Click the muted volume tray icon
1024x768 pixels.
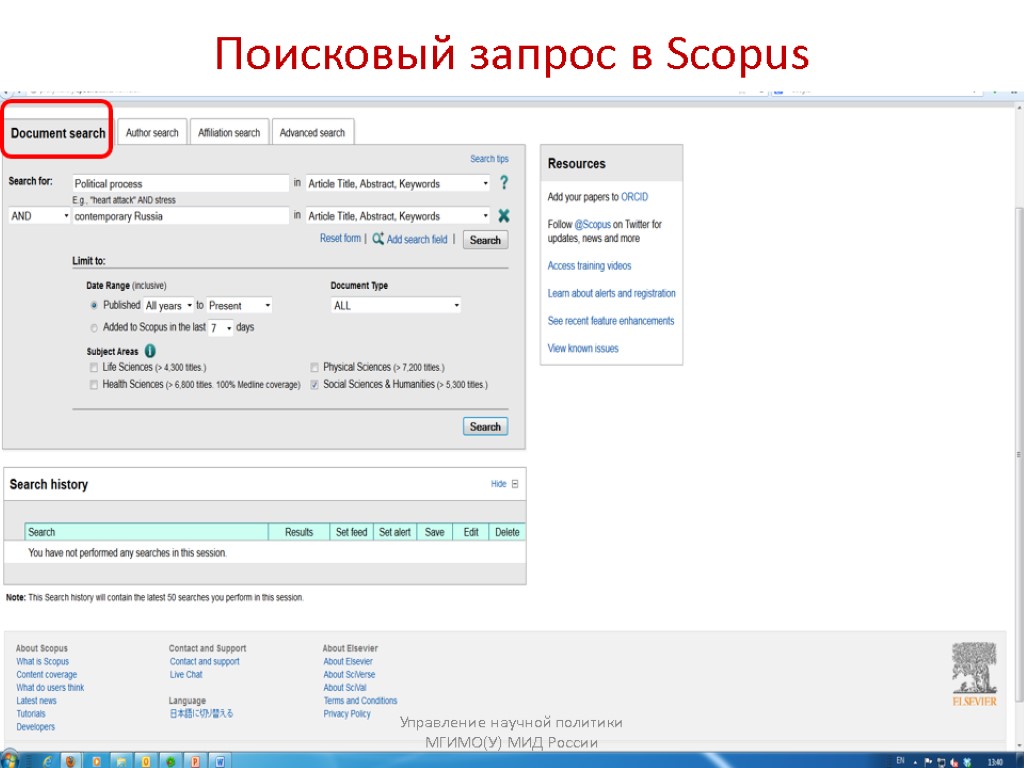954,762
